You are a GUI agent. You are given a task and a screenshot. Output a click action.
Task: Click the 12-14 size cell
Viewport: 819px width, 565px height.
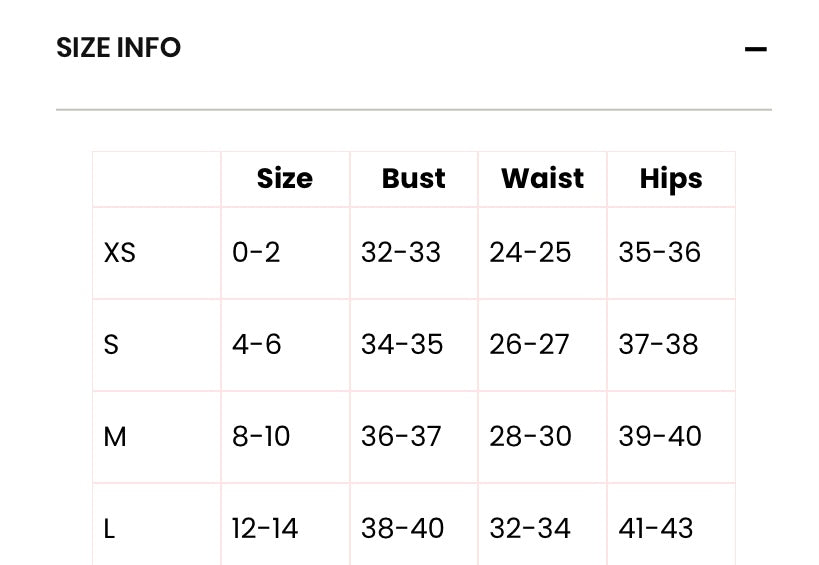coord(265,529)
